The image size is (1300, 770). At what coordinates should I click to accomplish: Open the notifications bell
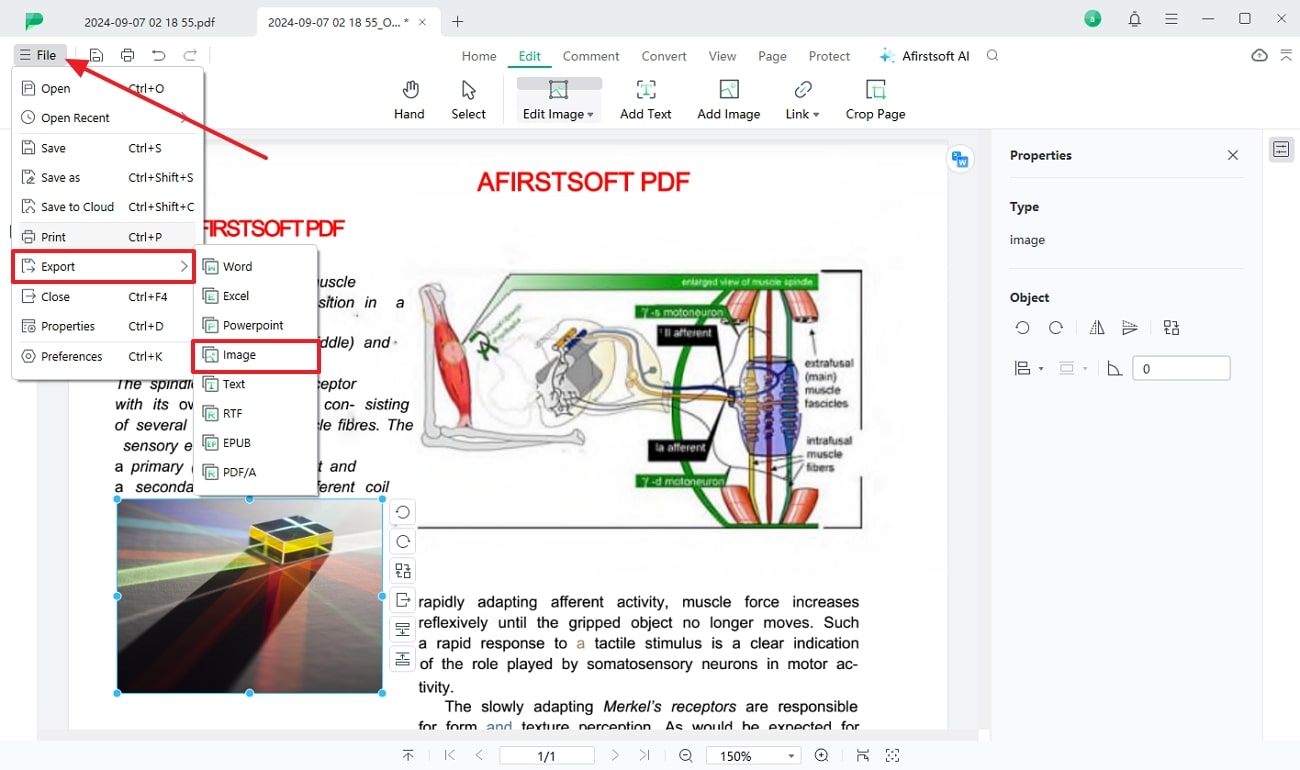1134,19
